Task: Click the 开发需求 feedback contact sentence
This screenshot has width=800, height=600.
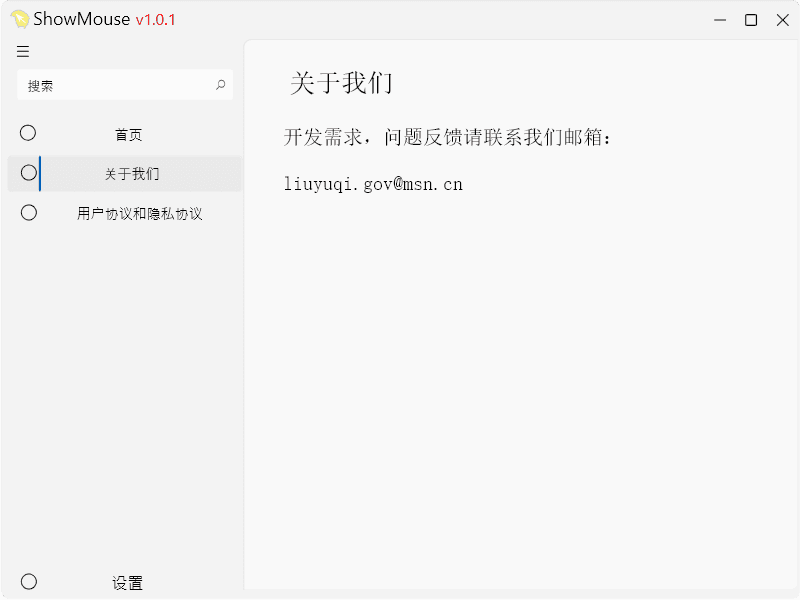Action: tap(447, 137)
